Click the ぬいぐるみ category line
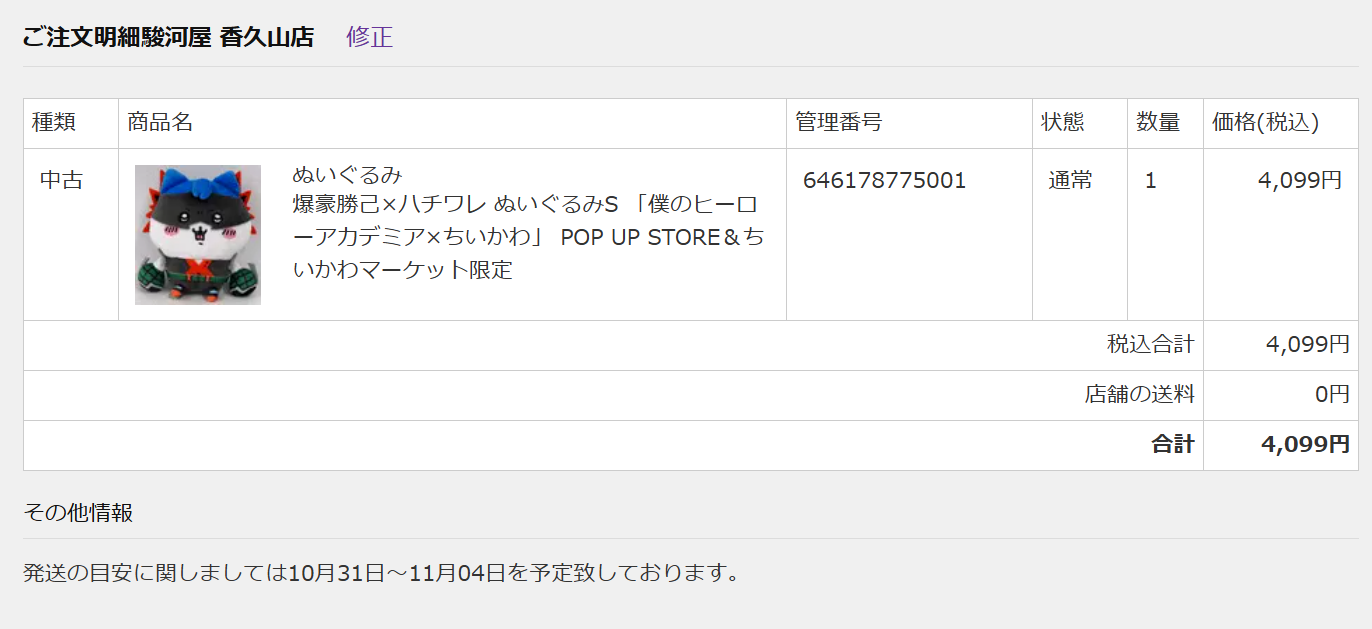This screenshot has height=629, width=1372. coord(347,175)
